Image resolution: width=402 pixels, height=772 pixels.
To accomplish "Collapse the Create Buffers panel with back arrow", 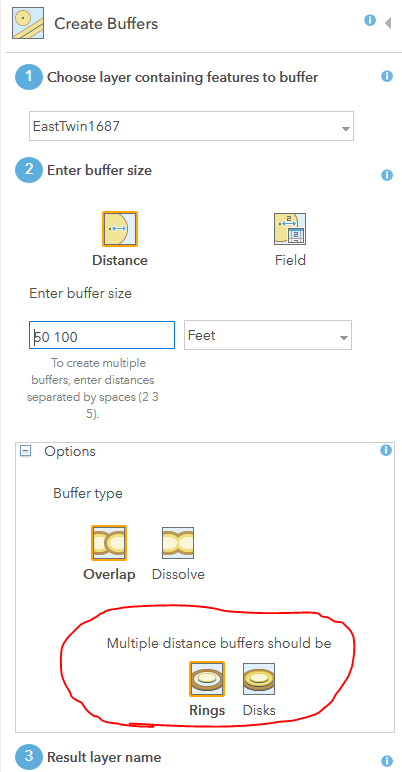I will click(388, 23).
